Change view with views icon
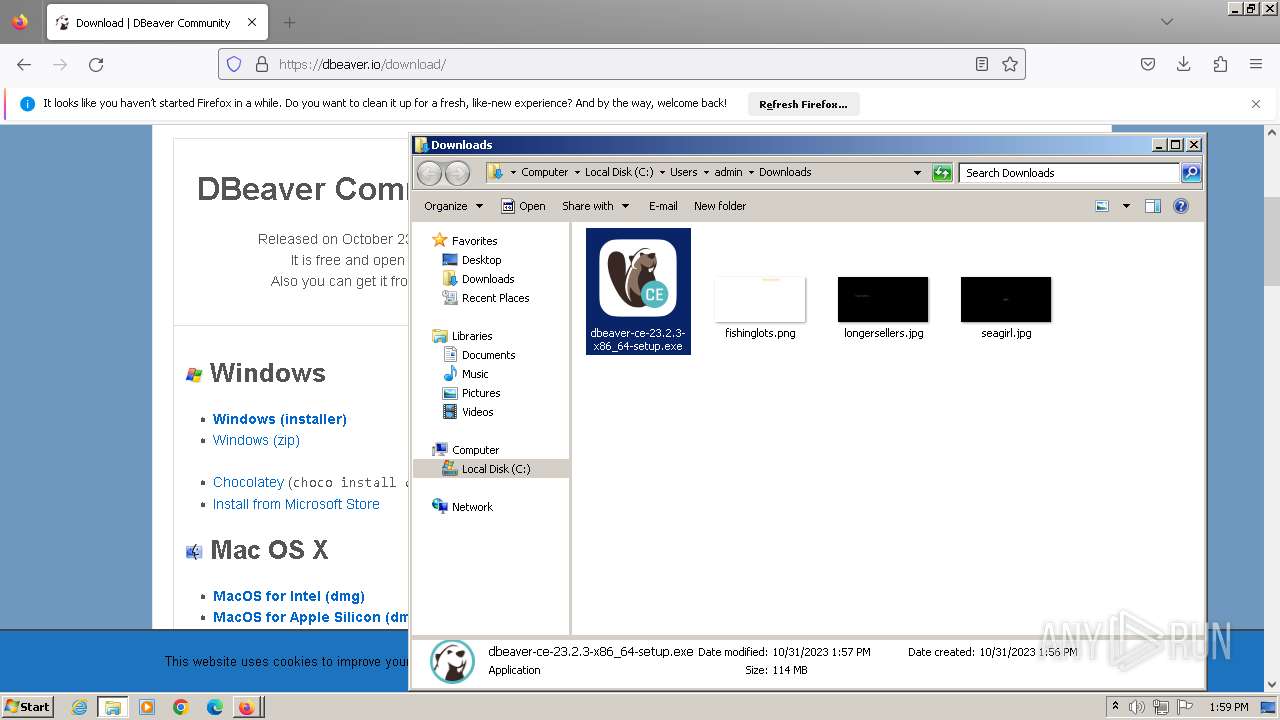1280x720 pixels. coord(1102,206)
